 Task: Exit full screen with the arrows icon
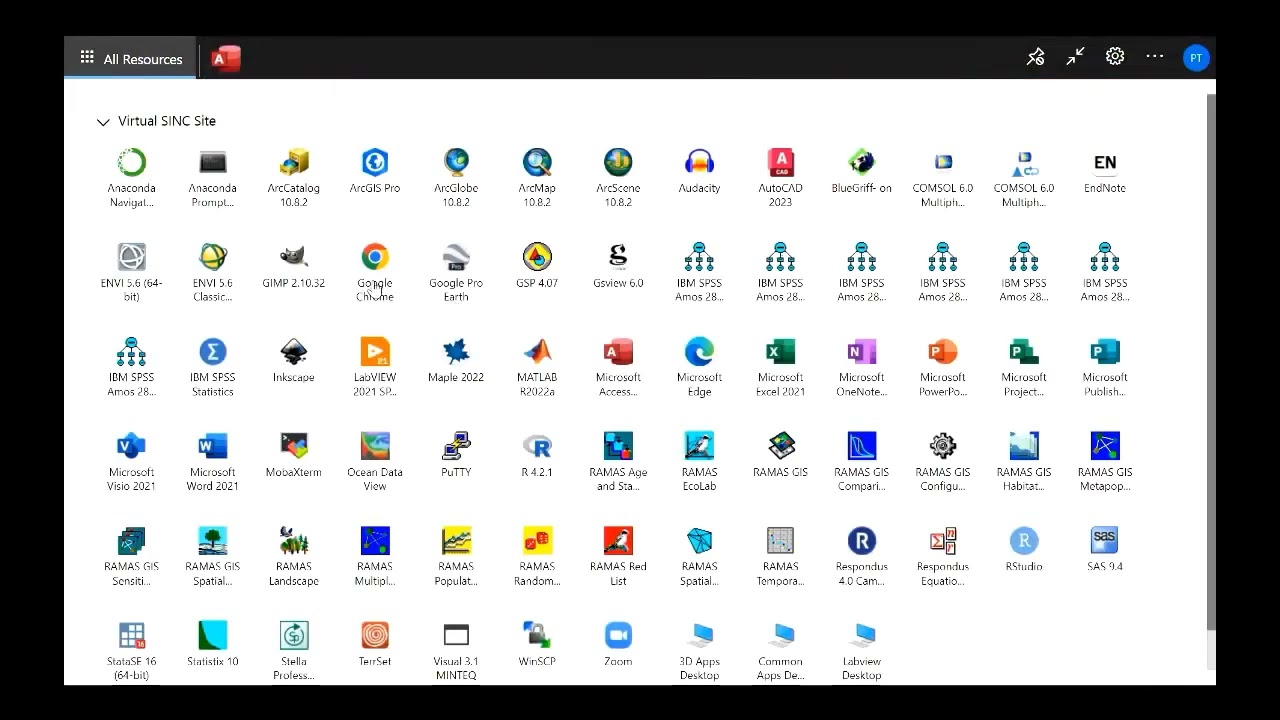pyautogui.click(x=1075, y=58)
